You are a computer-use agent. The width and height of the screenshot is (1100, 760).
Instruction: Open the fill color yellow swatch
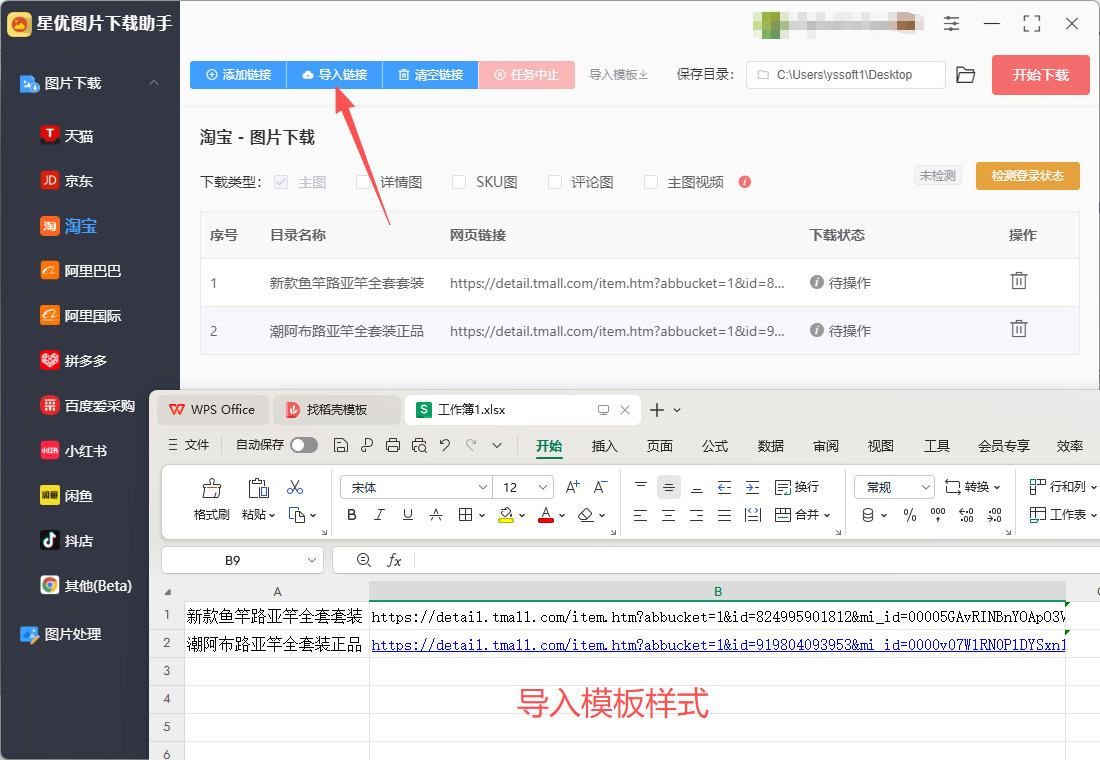coord(506,515)
